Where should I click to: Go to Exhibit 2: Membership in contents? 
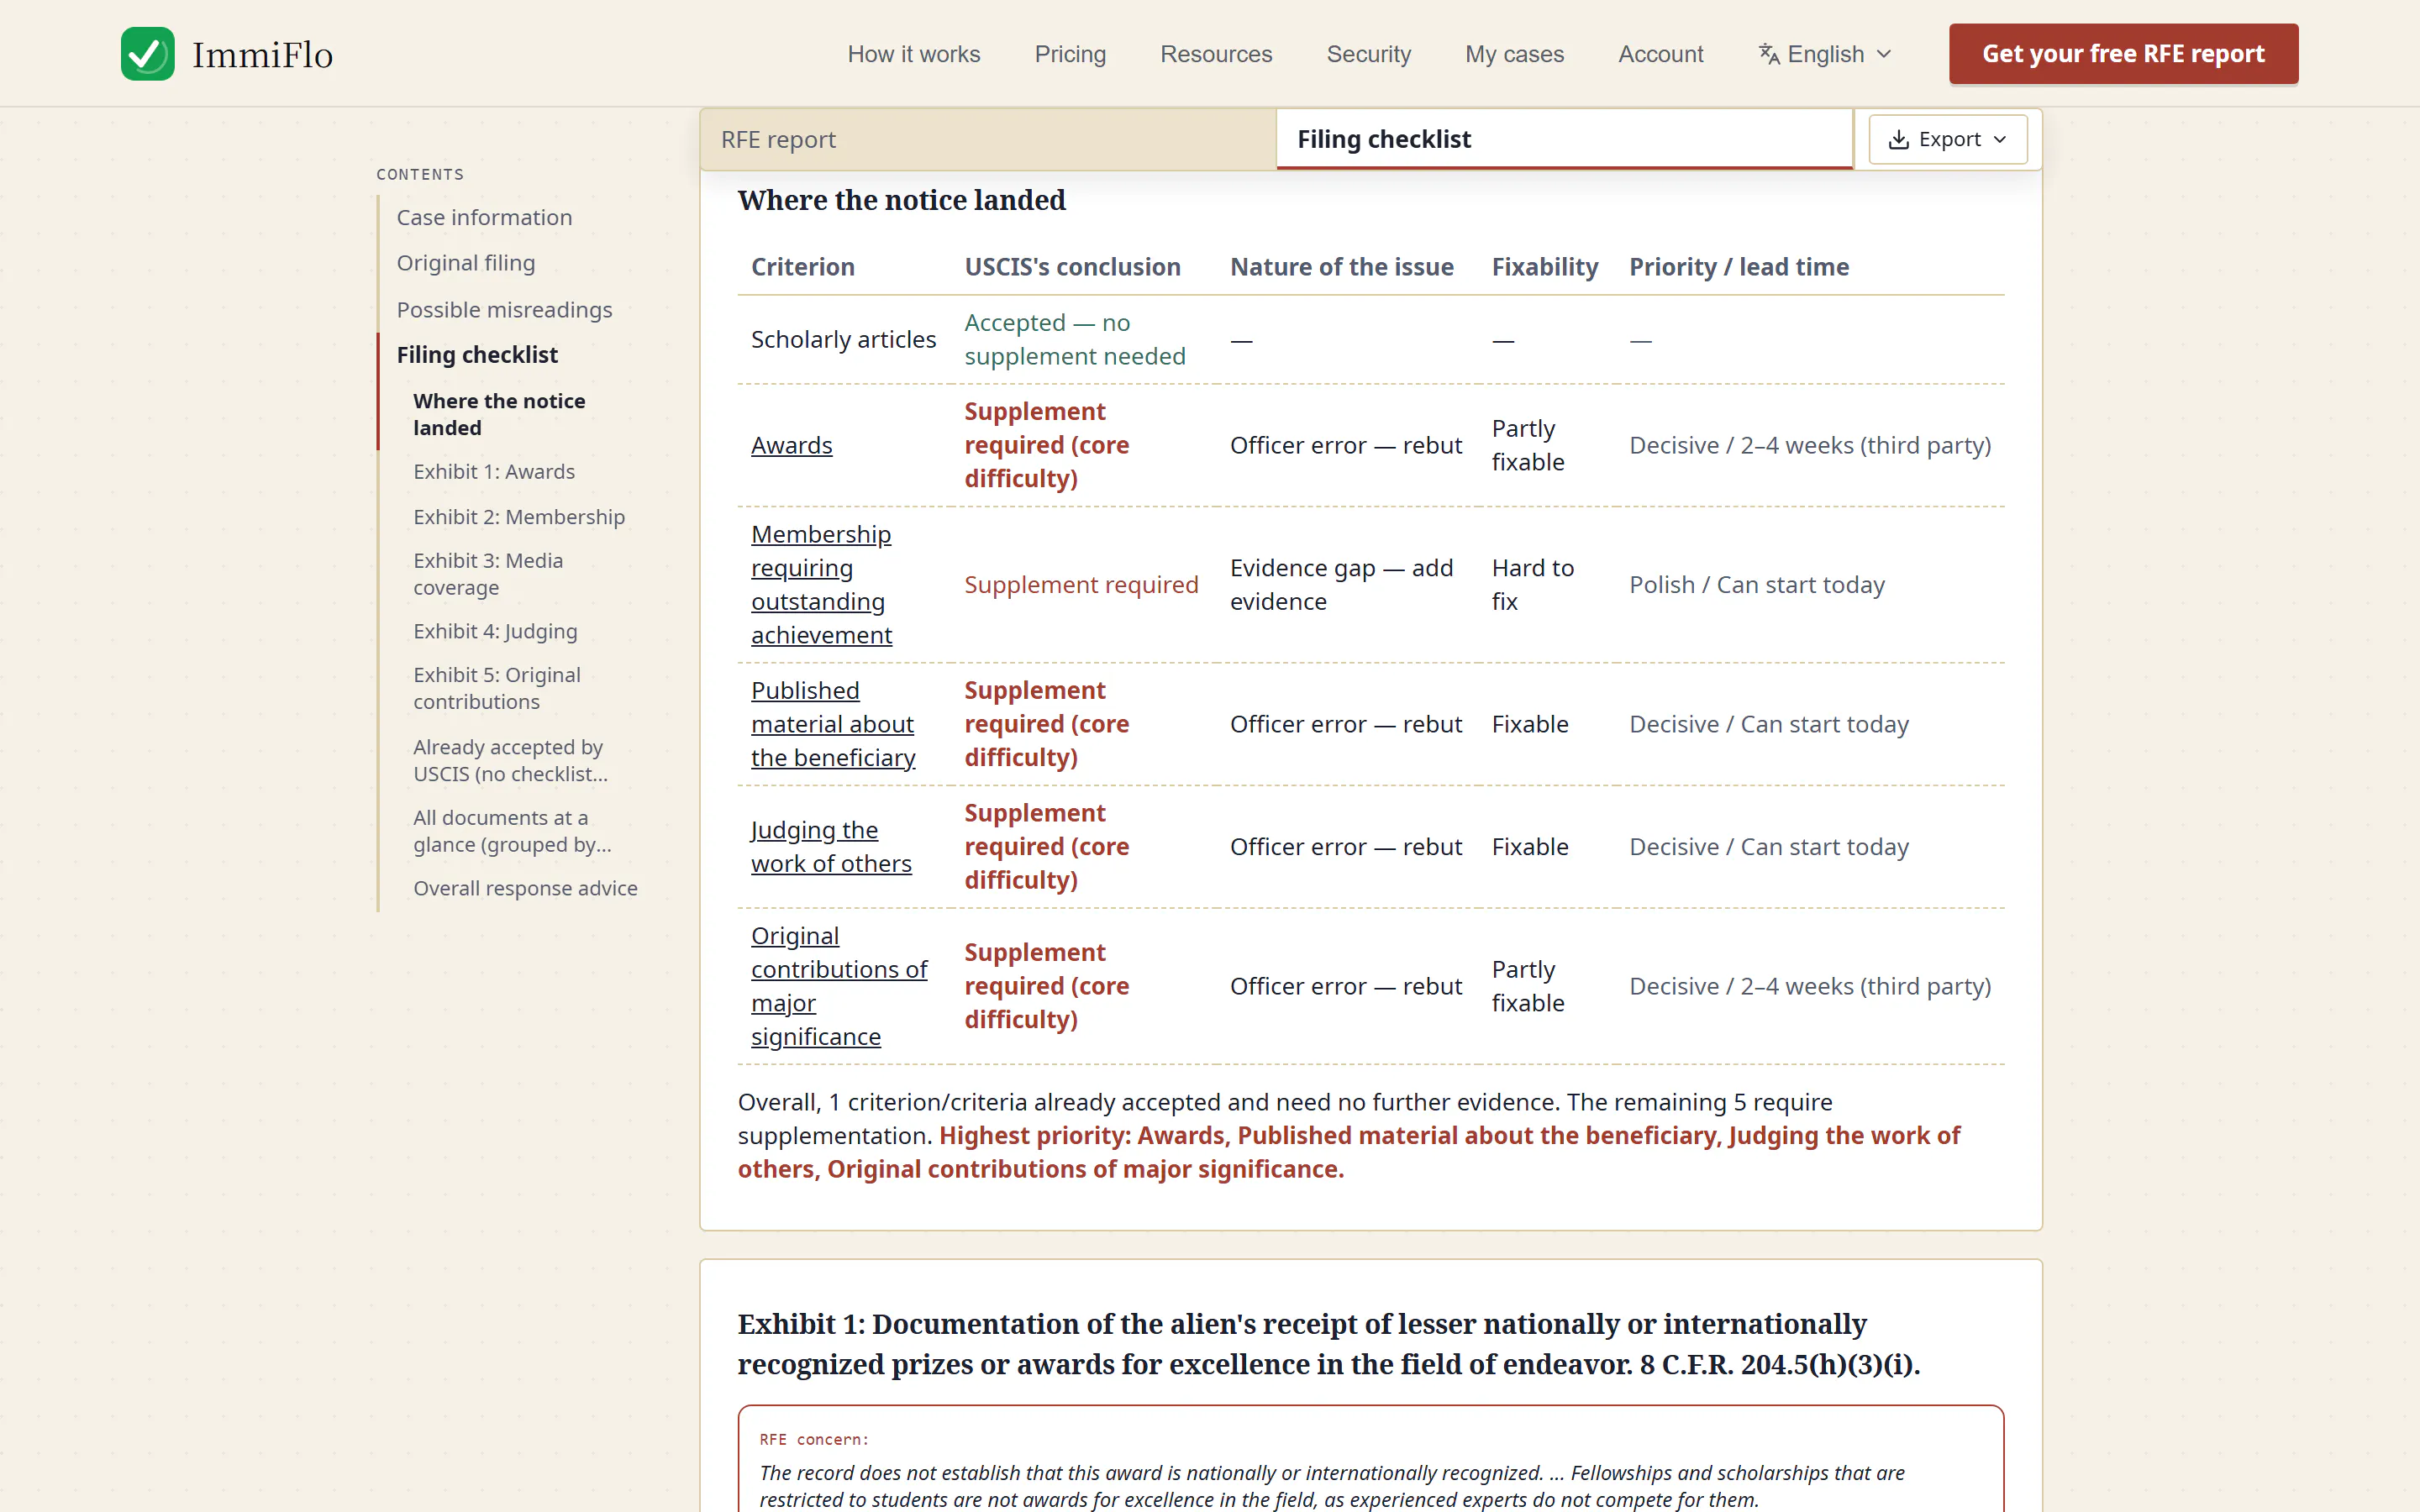coord(519,517)
